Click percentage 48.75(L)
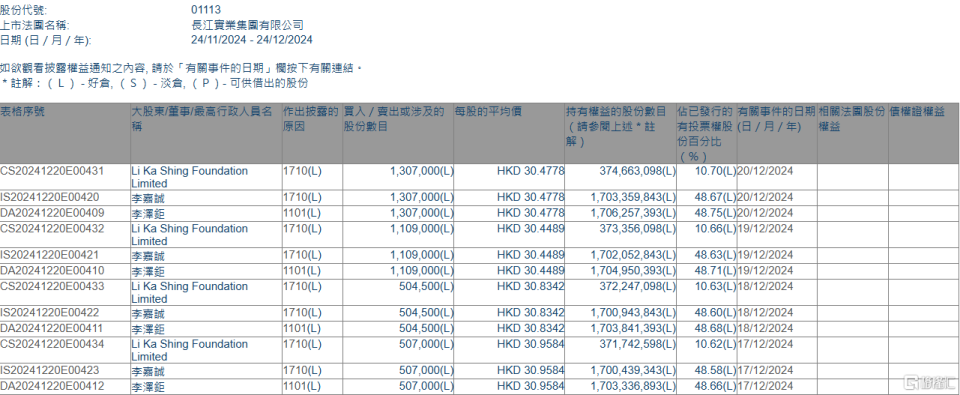 coord(716,213)
